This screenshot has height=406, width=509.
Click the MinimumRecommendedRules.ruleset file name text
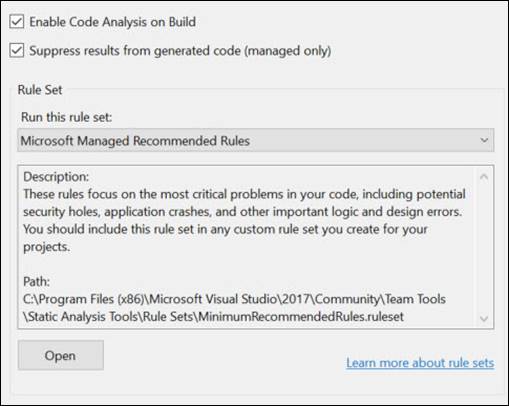[301, 317]
